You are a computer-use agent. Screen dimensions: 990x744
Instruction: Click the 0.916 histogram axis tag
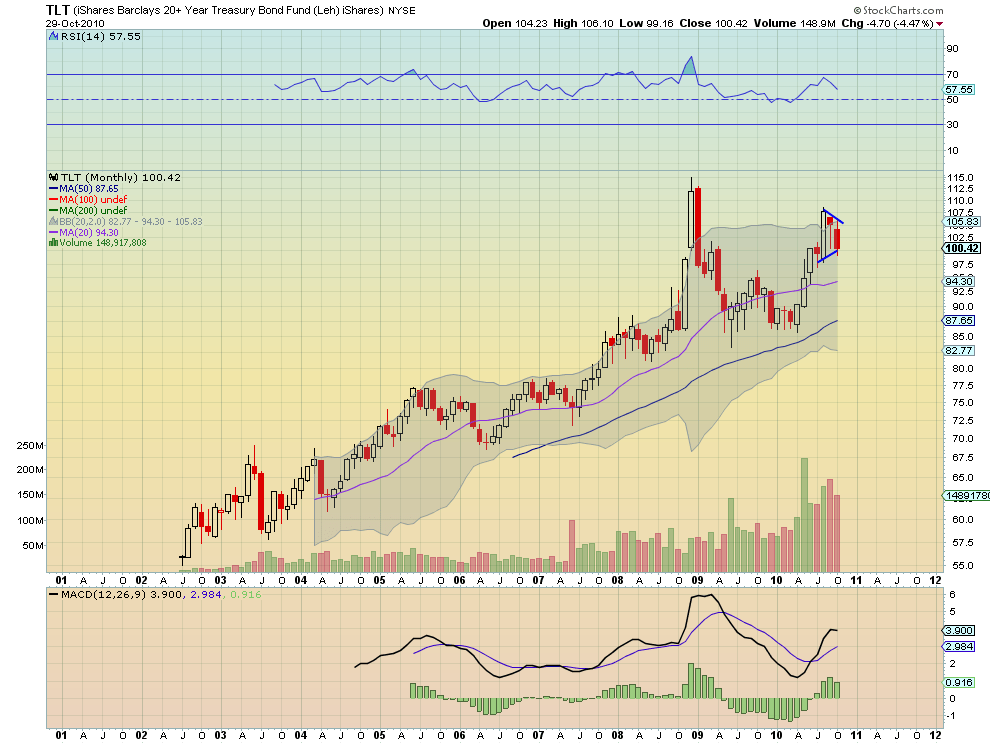point(959,683)
